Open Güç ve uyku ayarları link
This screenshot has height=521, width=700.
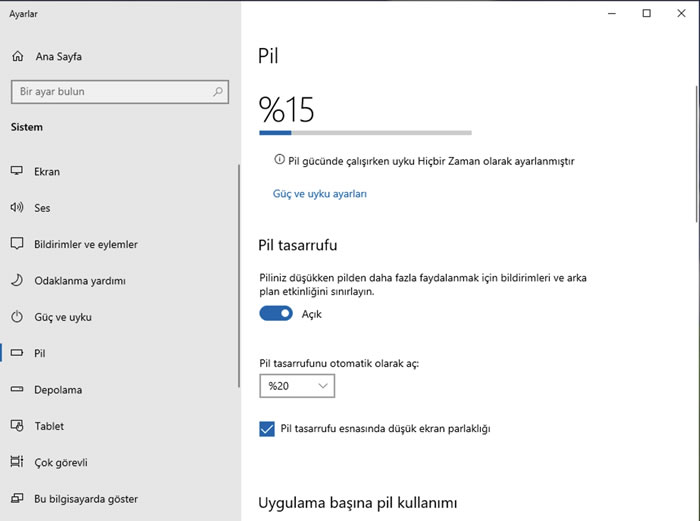[319, 194]
